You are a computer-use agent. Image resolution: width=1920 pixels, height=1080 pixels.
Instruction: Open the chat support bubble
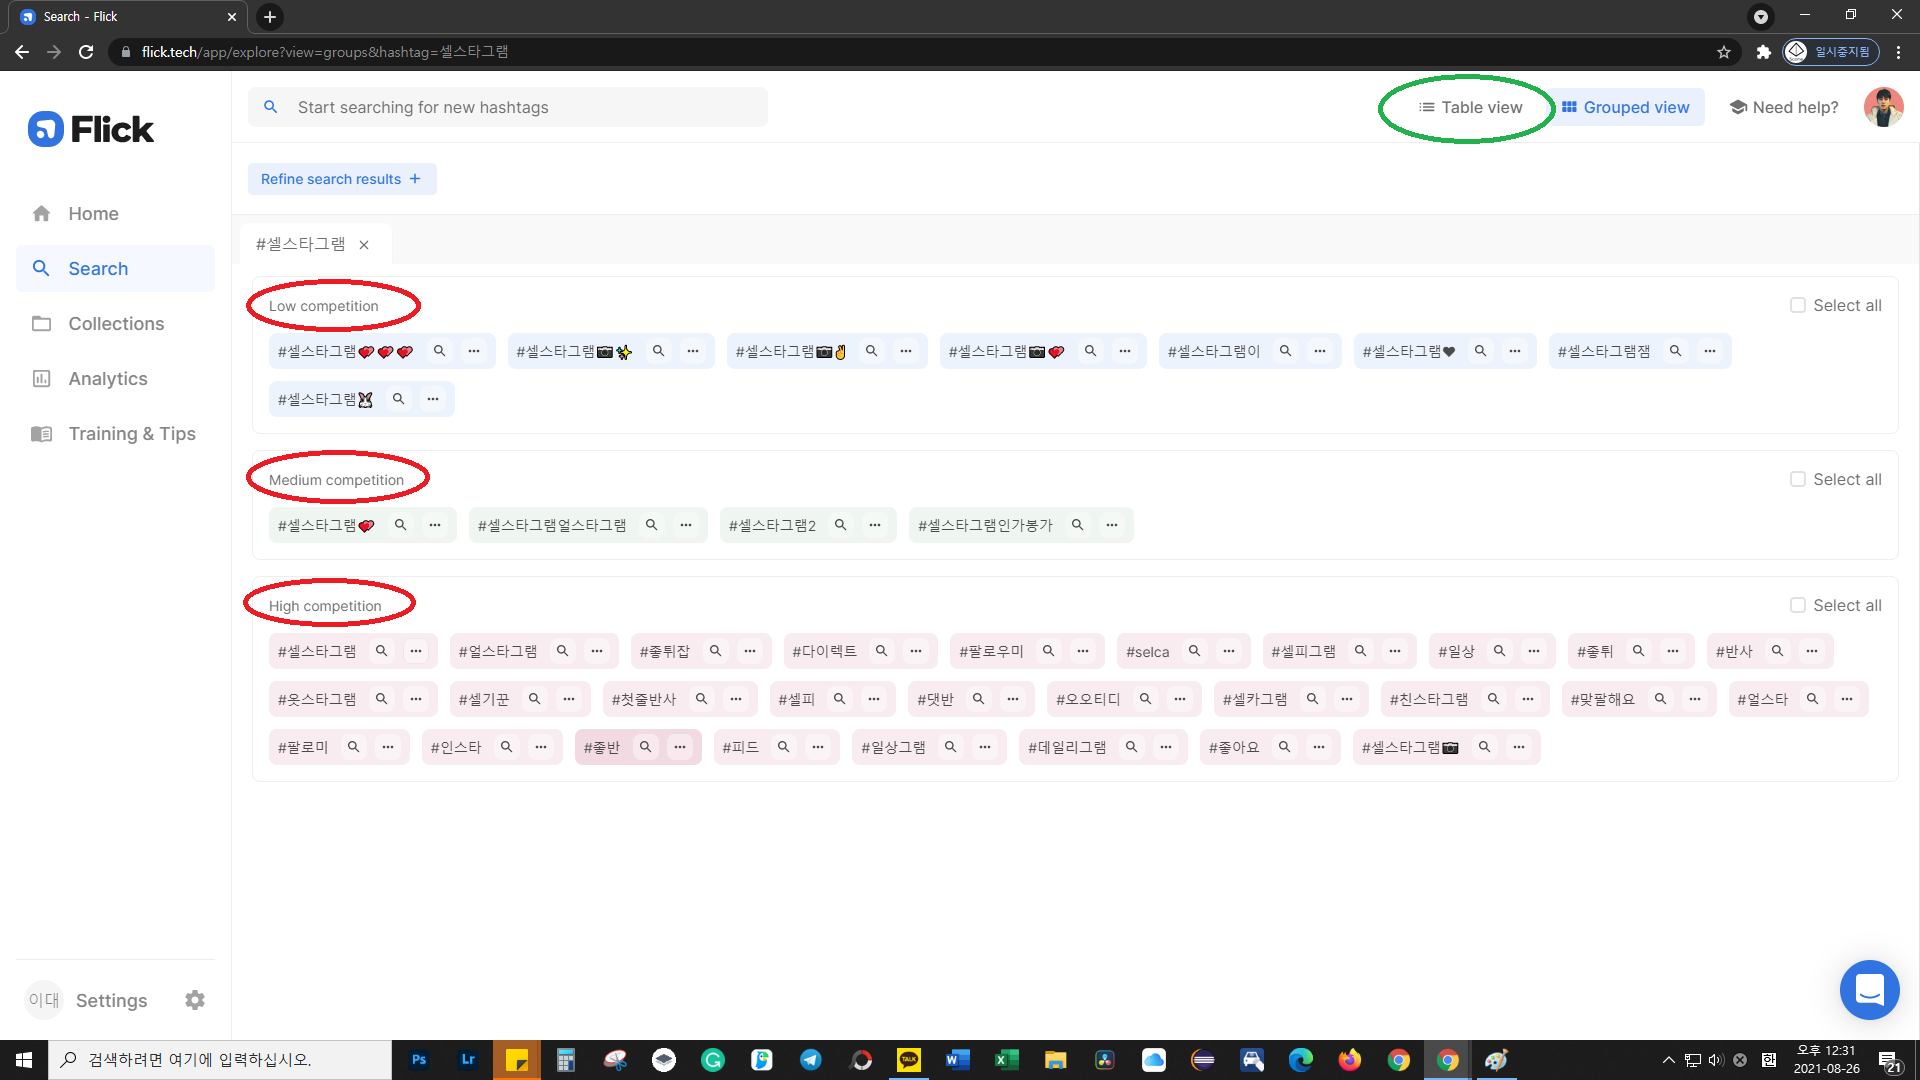(1869, 990)
